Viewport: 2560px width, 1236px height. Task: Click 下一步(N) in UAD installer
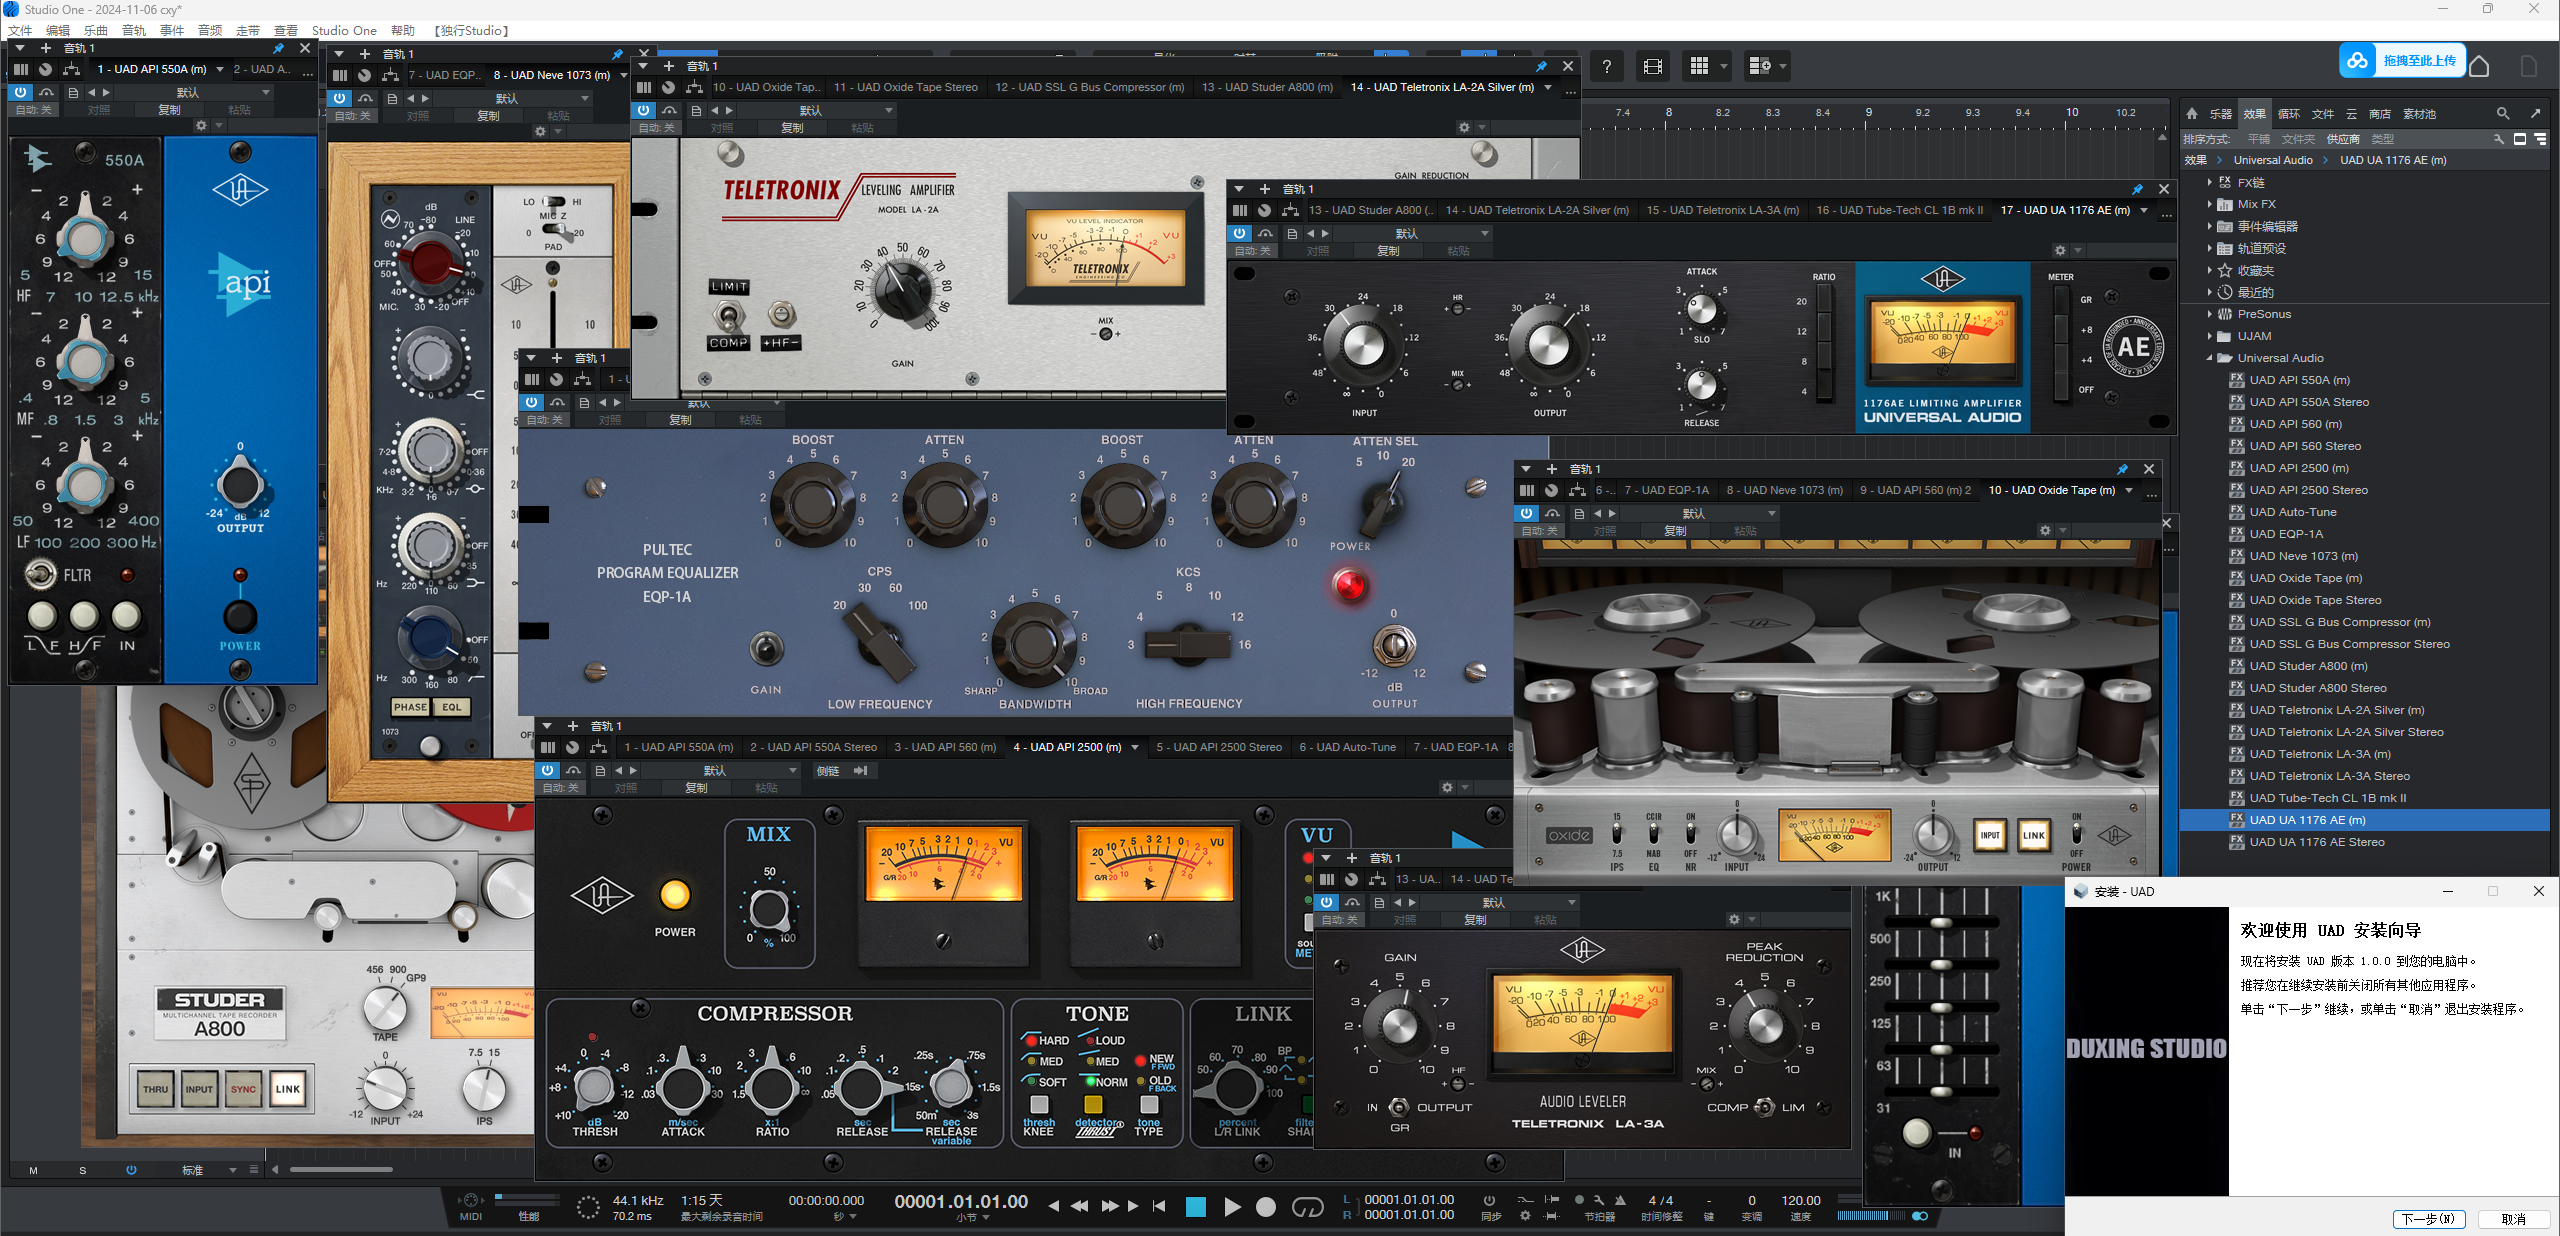(2428, 1219)
